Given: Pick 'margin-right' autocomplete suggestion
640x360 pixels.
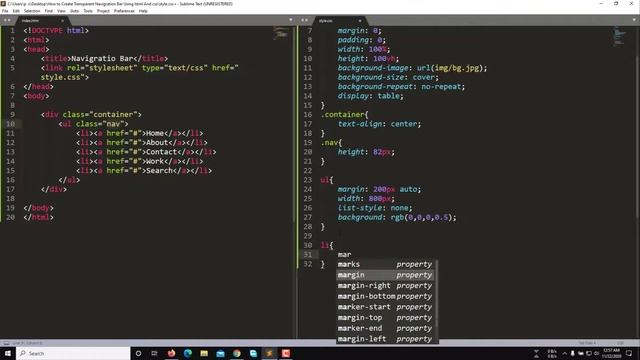Looking at the screenshot, I should pos(384,286).
